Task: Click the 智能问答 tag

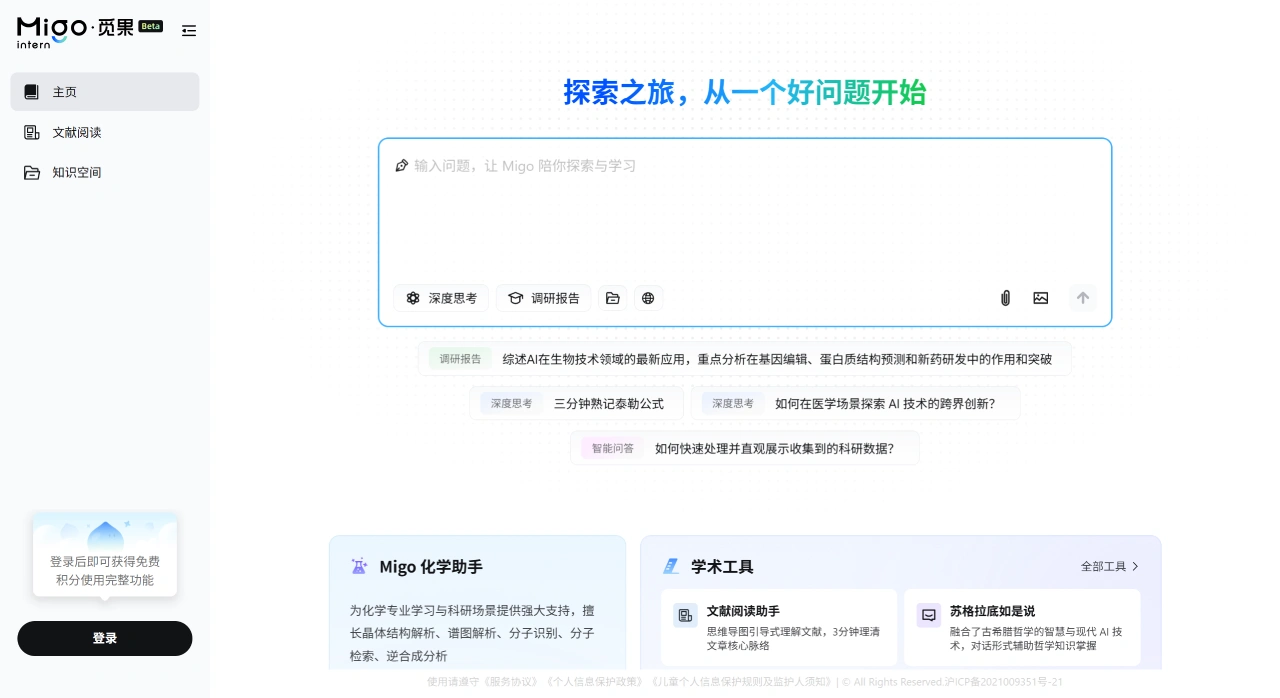Action: (612, 448)
